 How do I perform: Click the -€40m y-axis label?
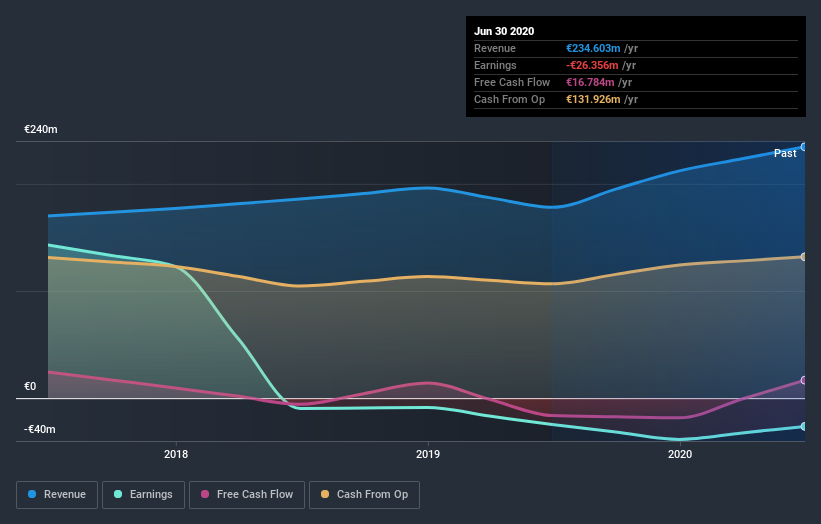pyautogui.click(x=40, y=429)
